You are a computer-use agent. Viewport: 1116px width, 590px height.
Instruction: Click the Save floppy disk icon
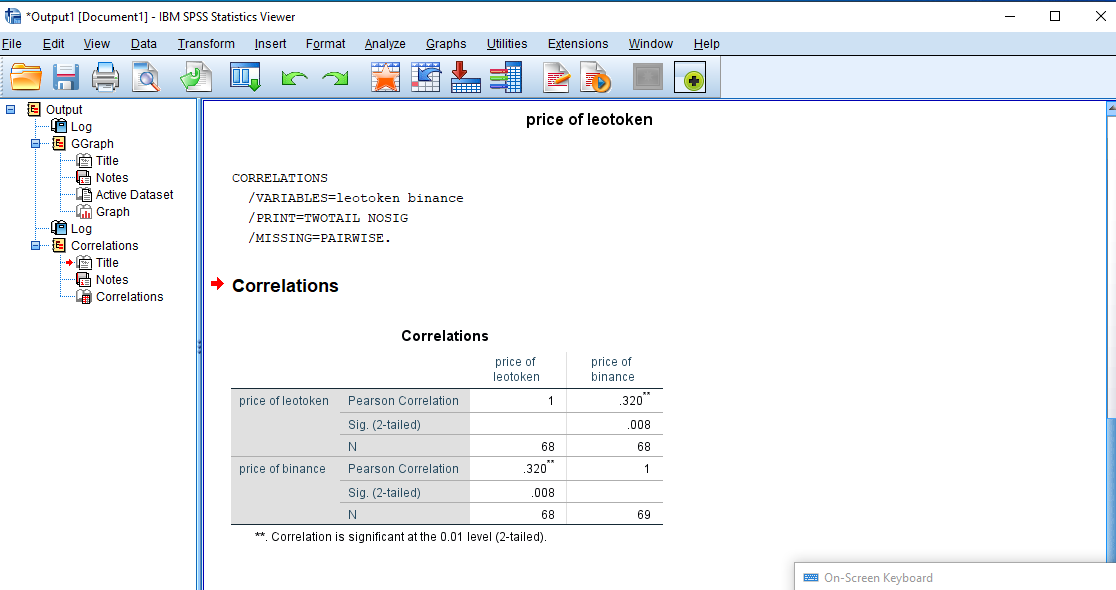pos(65,77)
